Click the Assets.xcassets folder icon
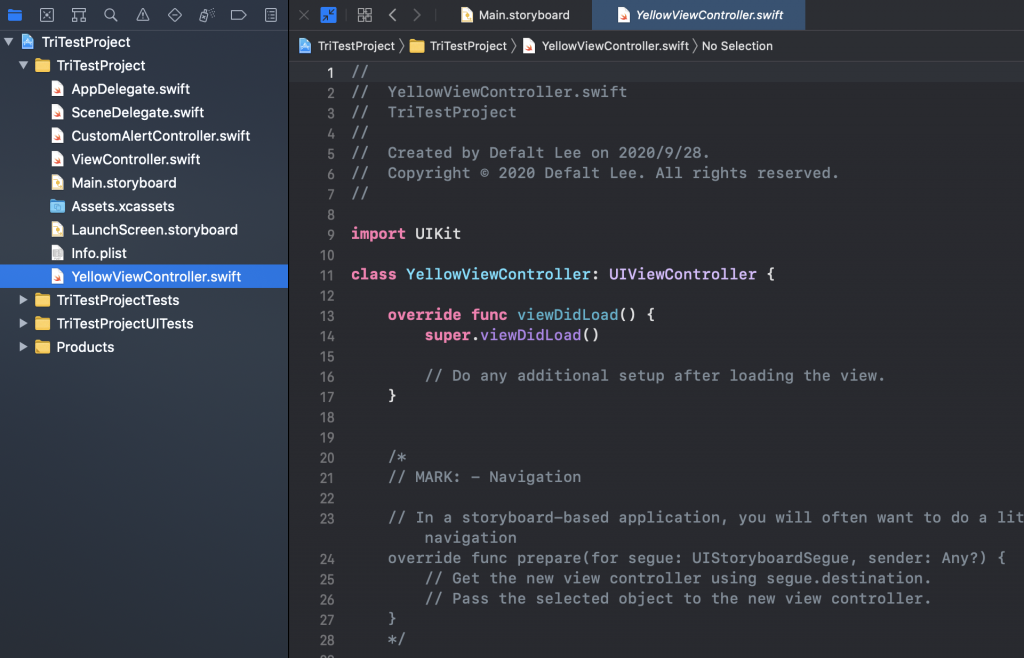The width and height of the screenshot is (1024, 658). (x=57, y=206)
